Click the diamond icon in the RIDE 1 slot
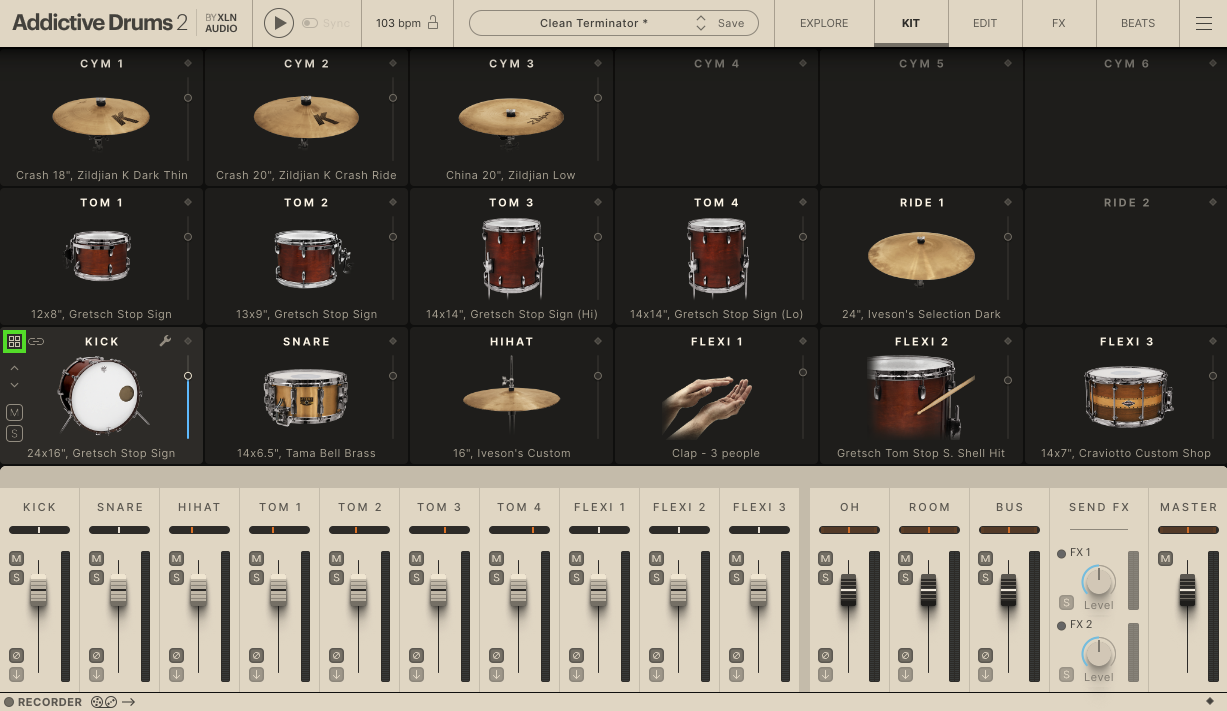The image size is (1227, 711). (1008, 203)
